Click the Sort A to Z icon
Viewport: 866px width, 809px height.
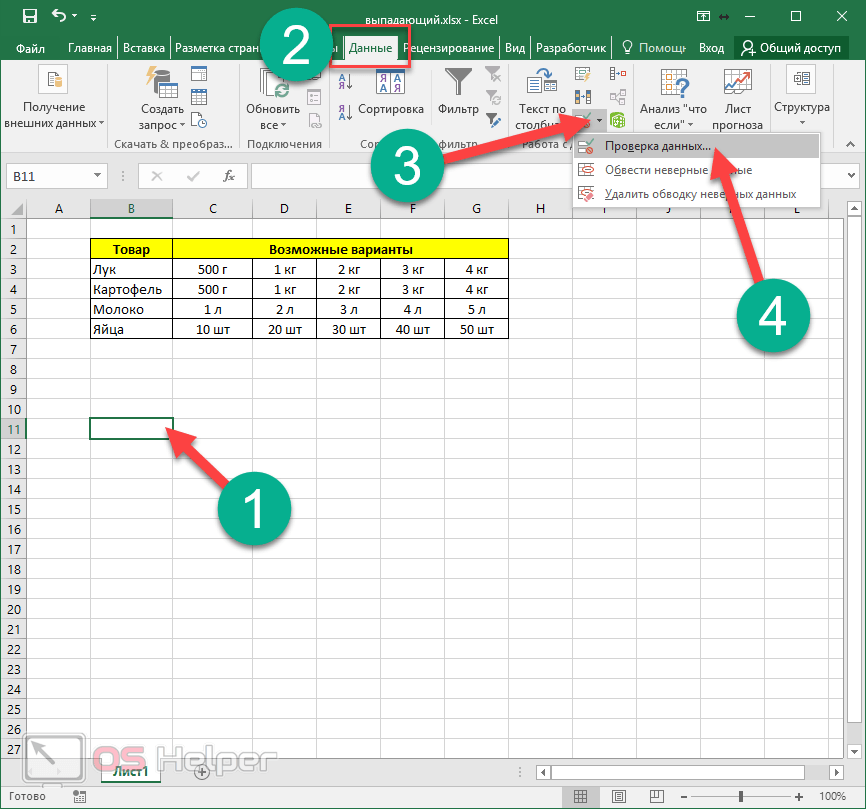point(342,82)
